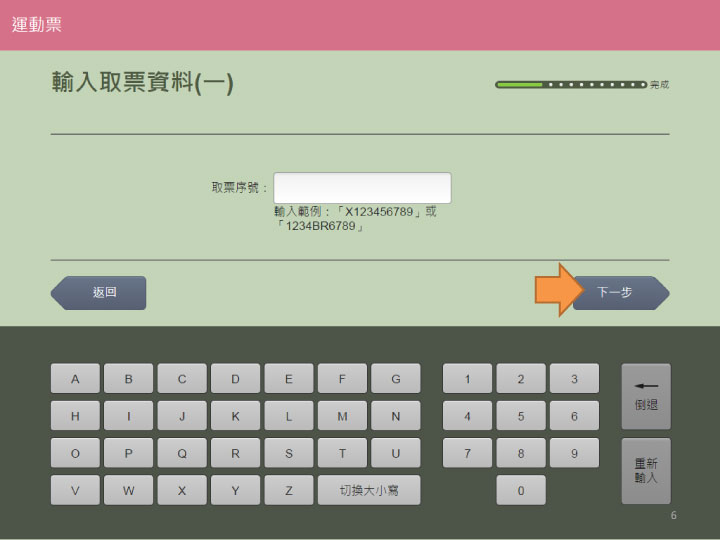Tap the number 1 key

pos(467,378)
